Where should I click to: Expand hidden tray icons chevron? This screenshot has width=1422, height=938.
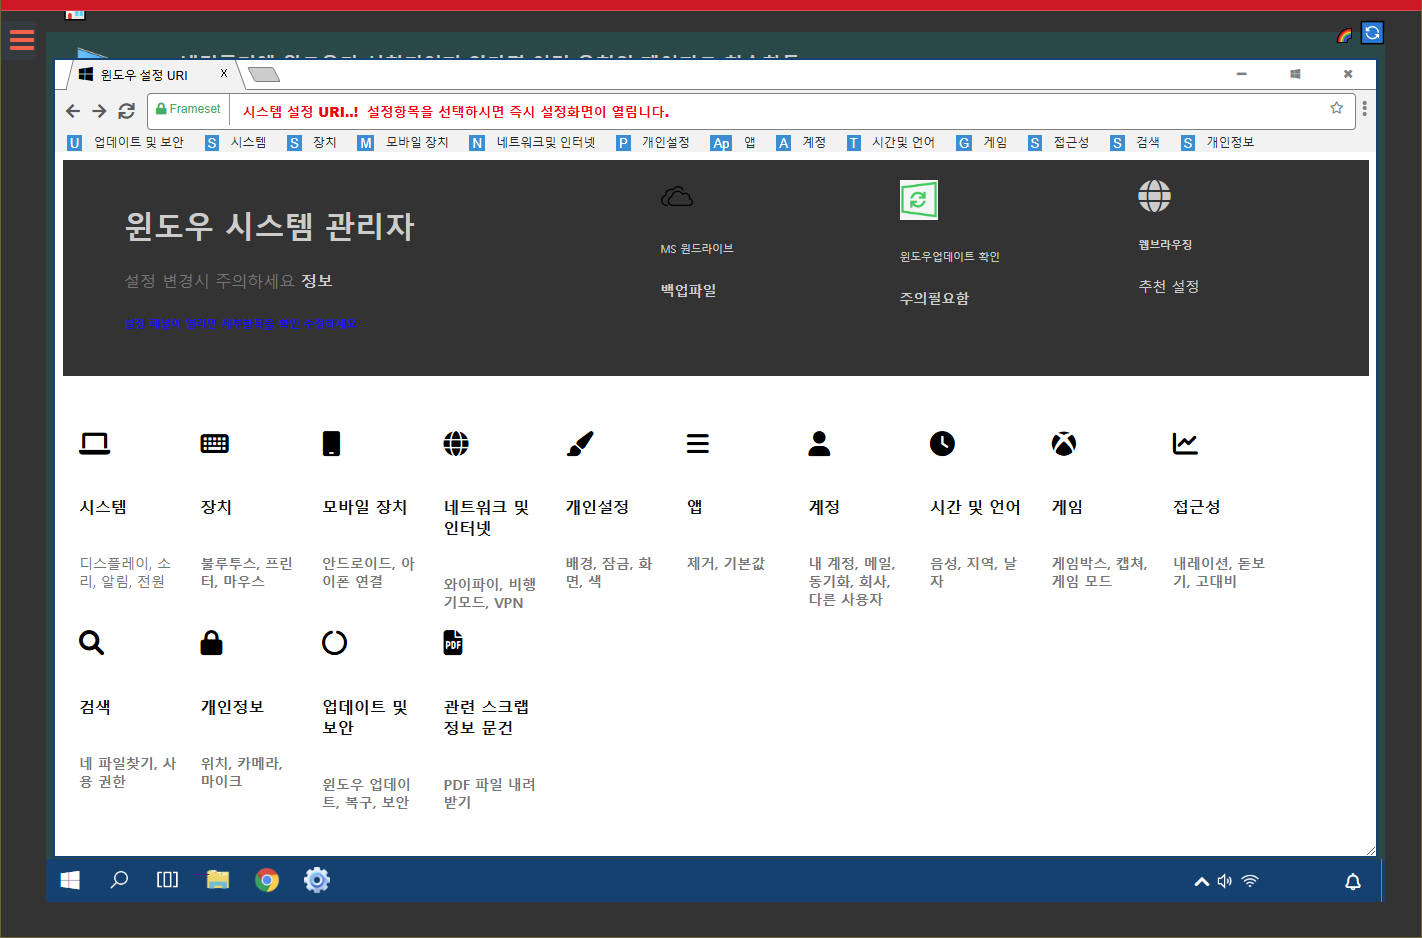tap(1202, 881)
